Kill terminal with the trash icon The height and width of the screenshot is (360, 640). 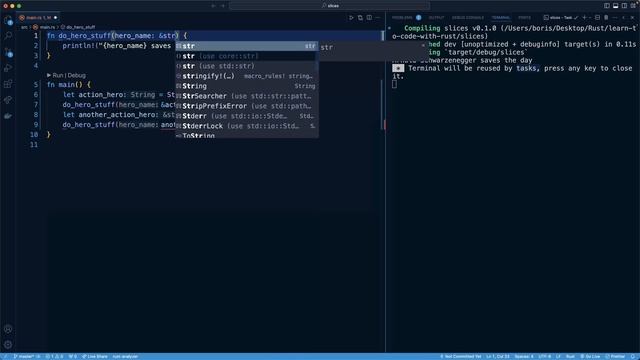click(x=606, y=18)
